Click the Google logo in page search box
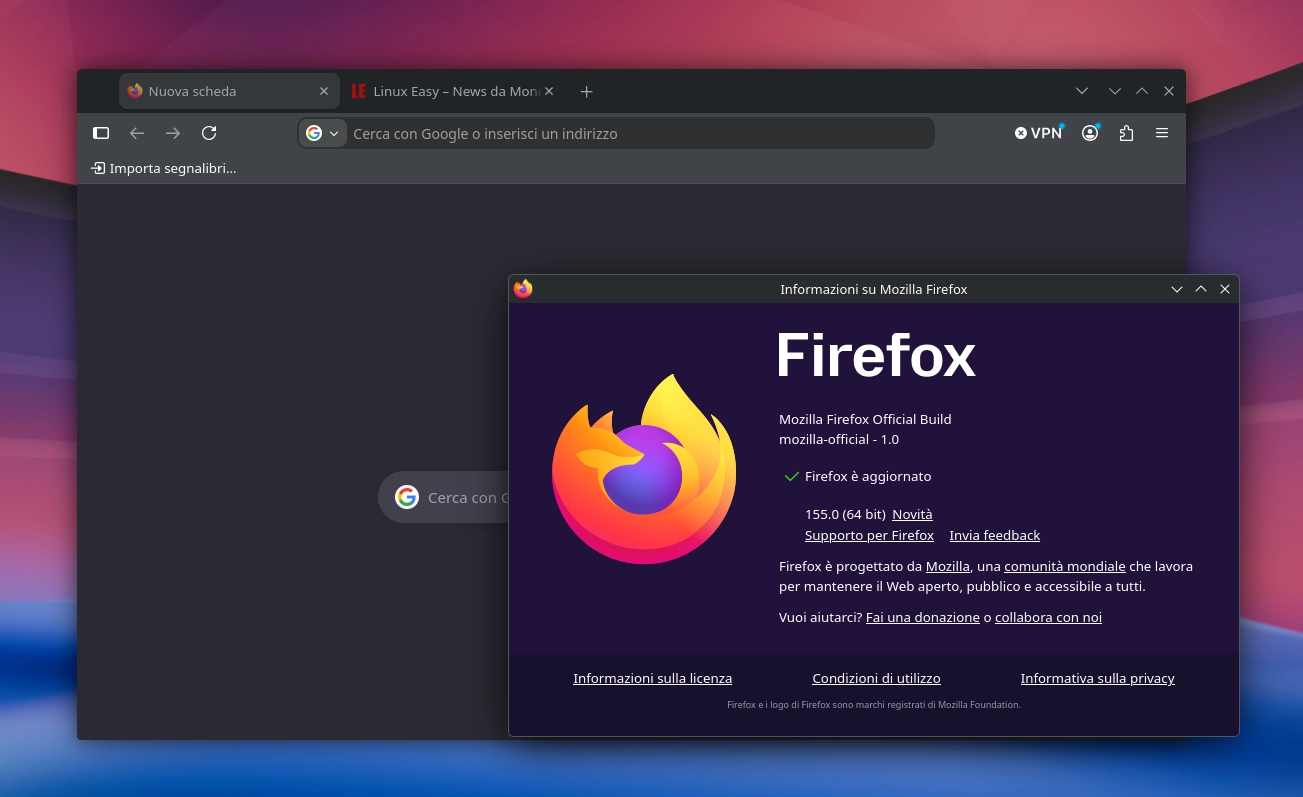Screen dimensions: 1303x797 pos(407,497)
